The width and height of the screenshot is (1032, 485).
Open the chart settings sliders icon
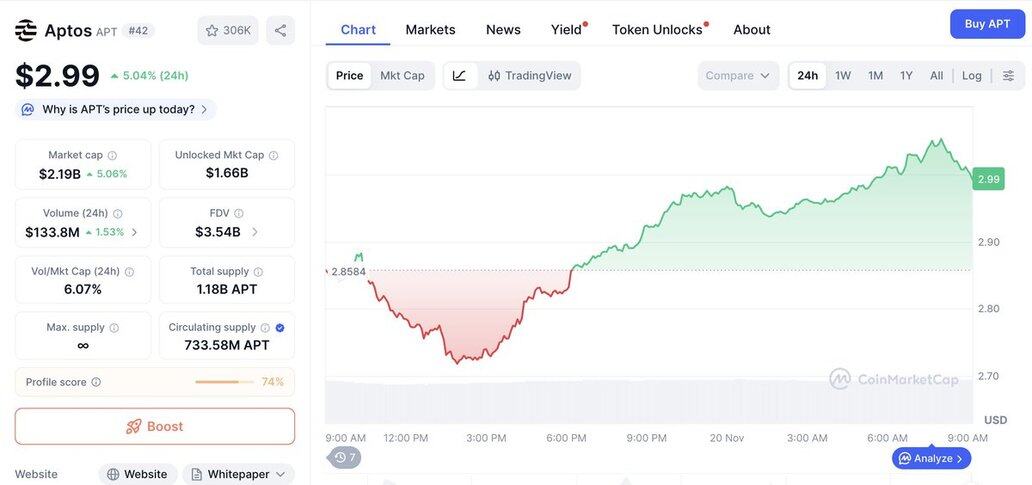[x=1008, y=76]
